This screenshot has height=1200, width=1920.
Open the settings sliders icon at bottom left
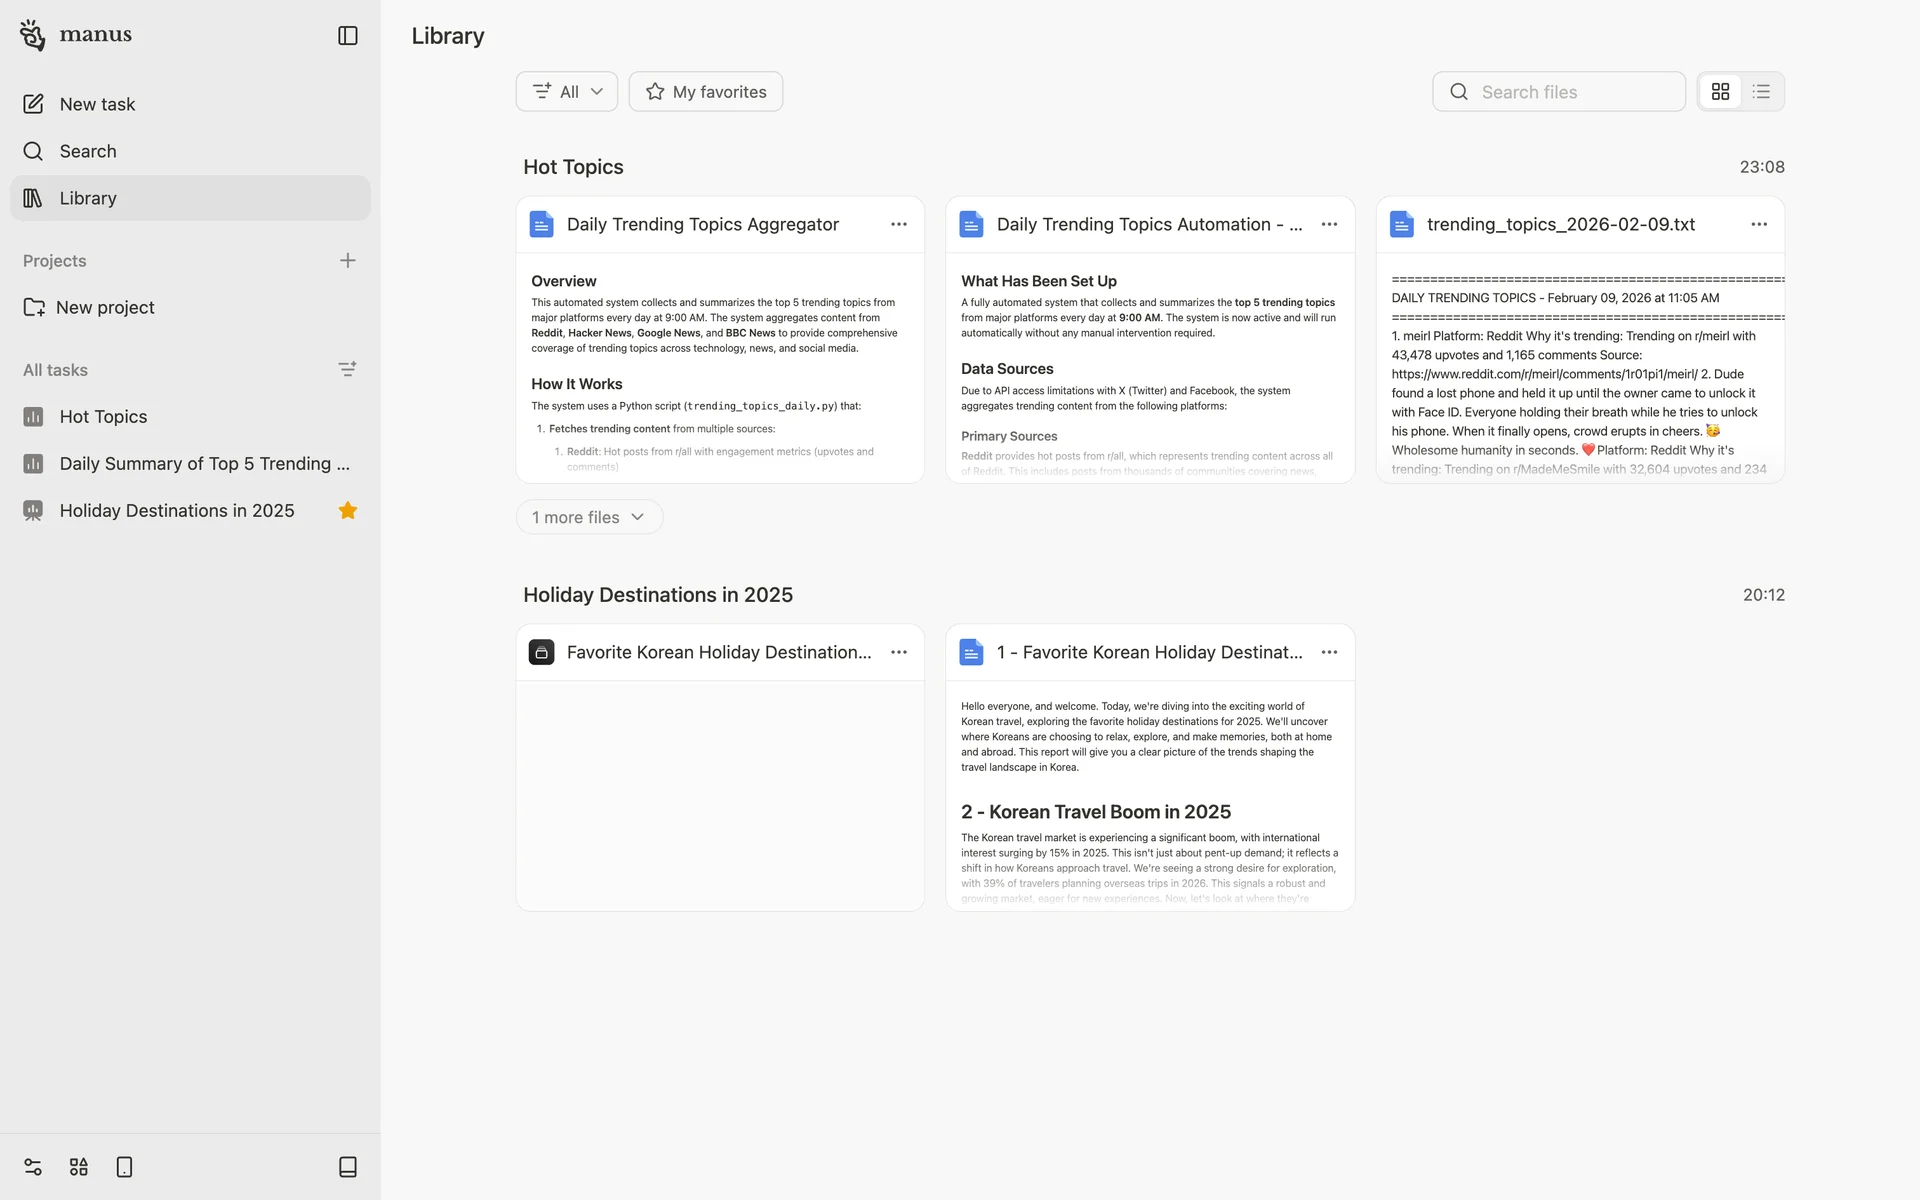[x=33, y=1167]
